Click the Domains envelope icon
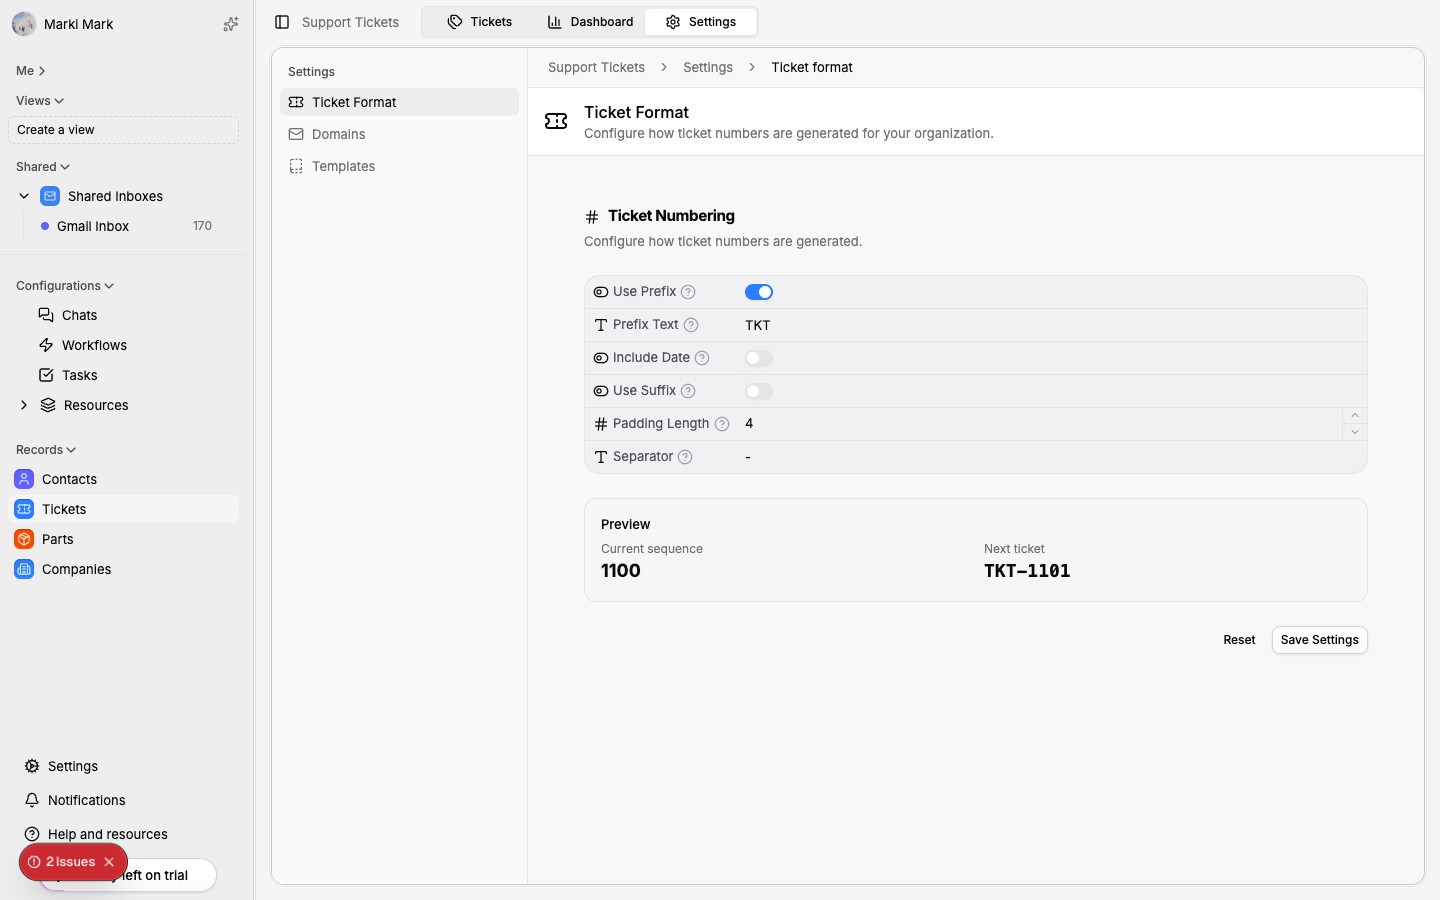 [x=296, y=134]
